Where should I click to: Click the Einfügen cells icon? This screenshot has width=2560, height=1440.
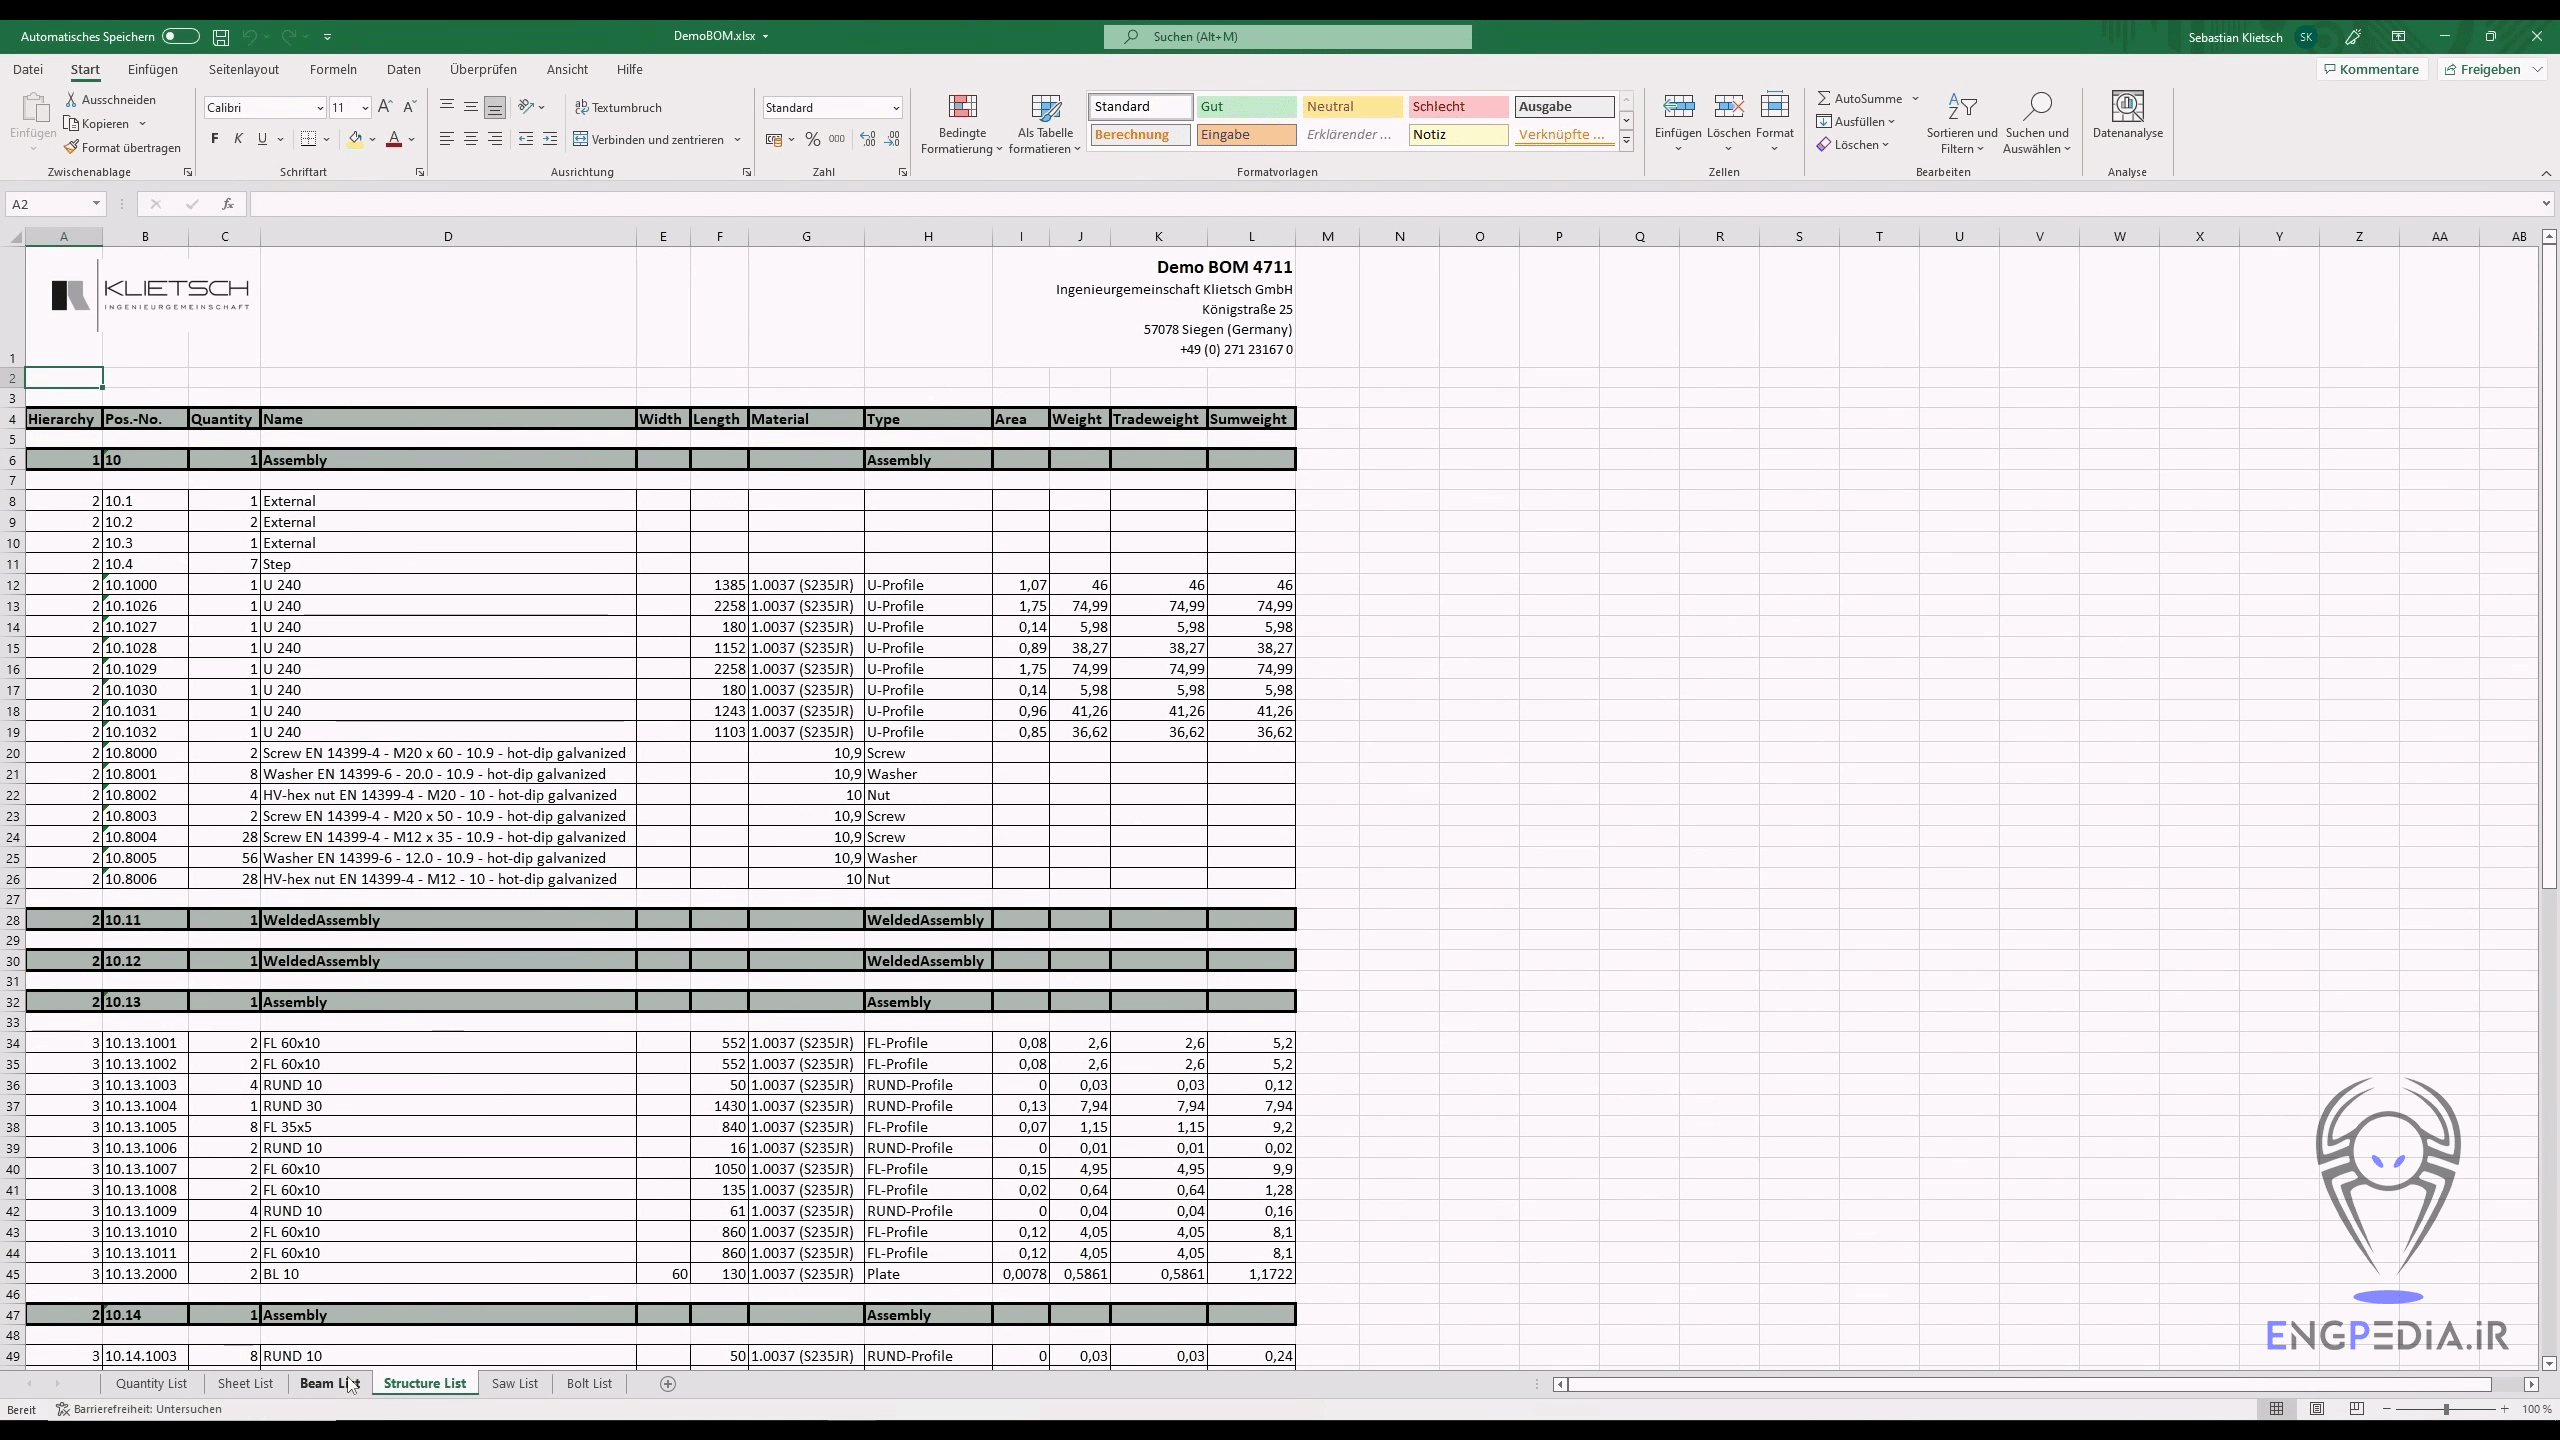click(x=1678, y=106)
